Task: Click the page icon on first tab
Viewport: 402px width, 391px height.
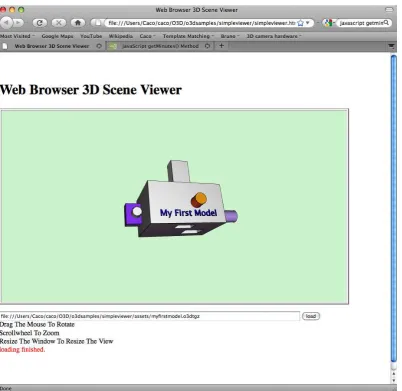Action: (x=5, y=46)
